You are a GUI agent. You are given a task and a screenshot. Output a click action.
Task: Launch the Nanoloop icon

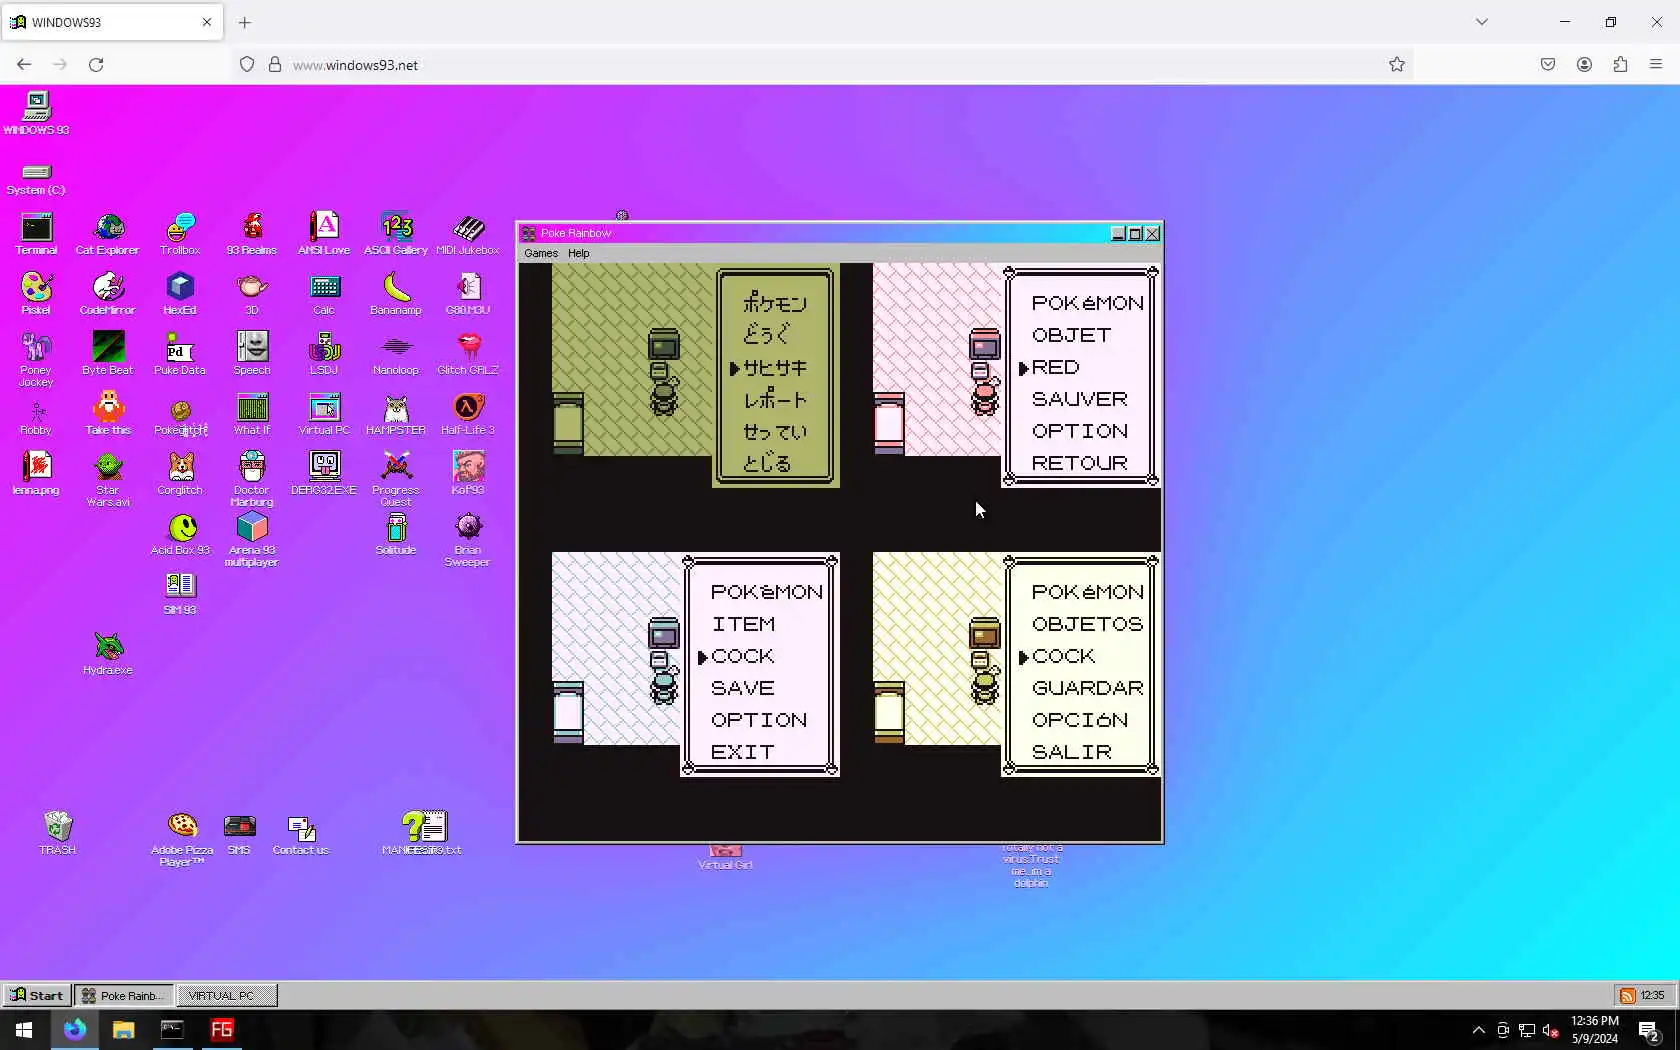(x=396, y=354)
